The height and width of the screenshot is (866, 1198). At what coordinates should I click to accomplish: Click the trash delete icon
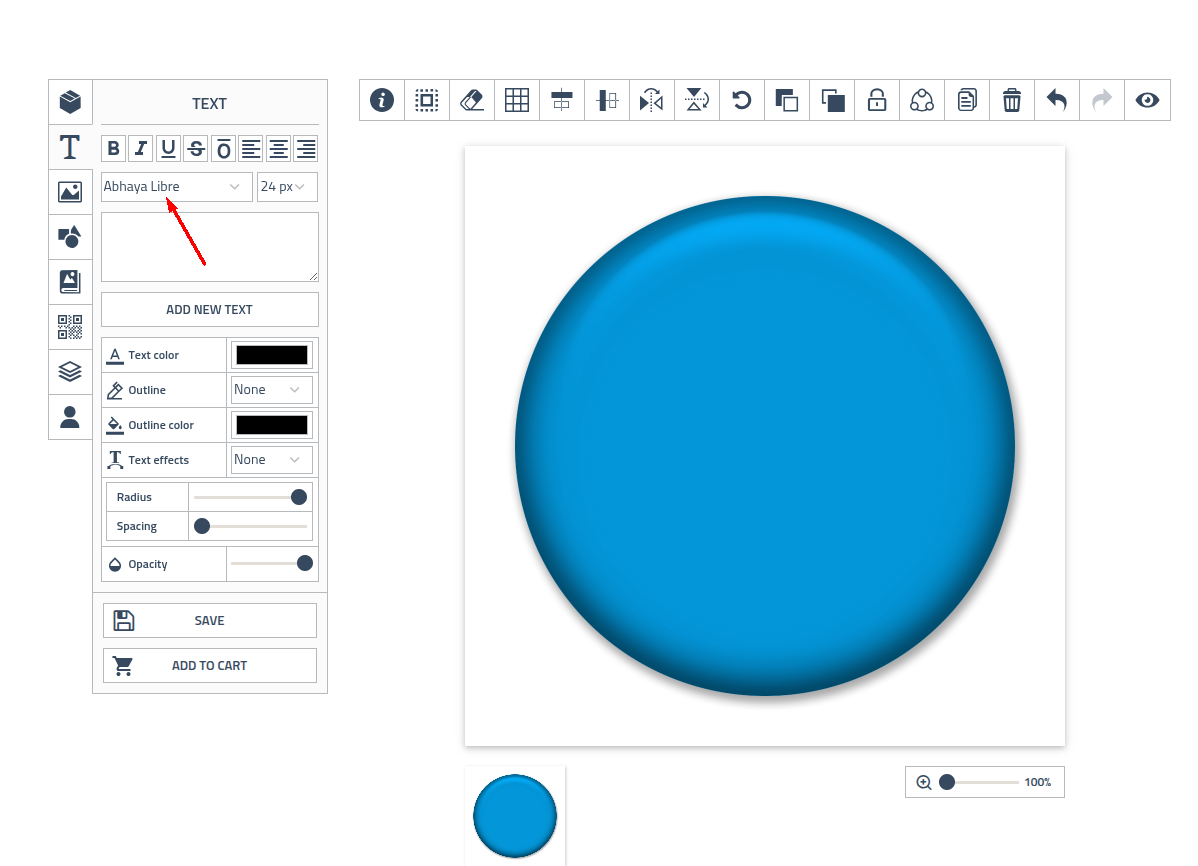[1012, 100]
